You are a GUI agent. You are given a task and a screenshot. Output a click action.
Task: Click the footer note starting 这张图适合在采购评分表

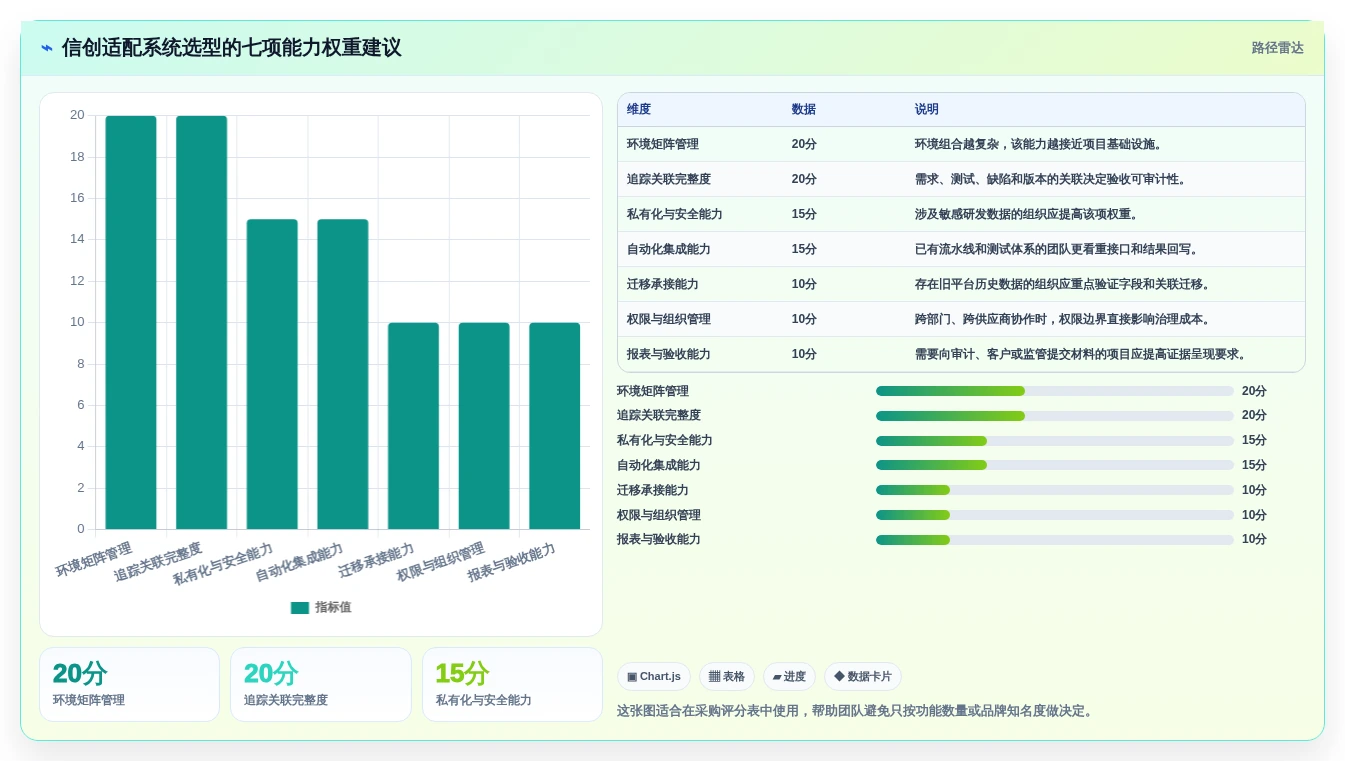pyautogui.click(x=857, y=711)
